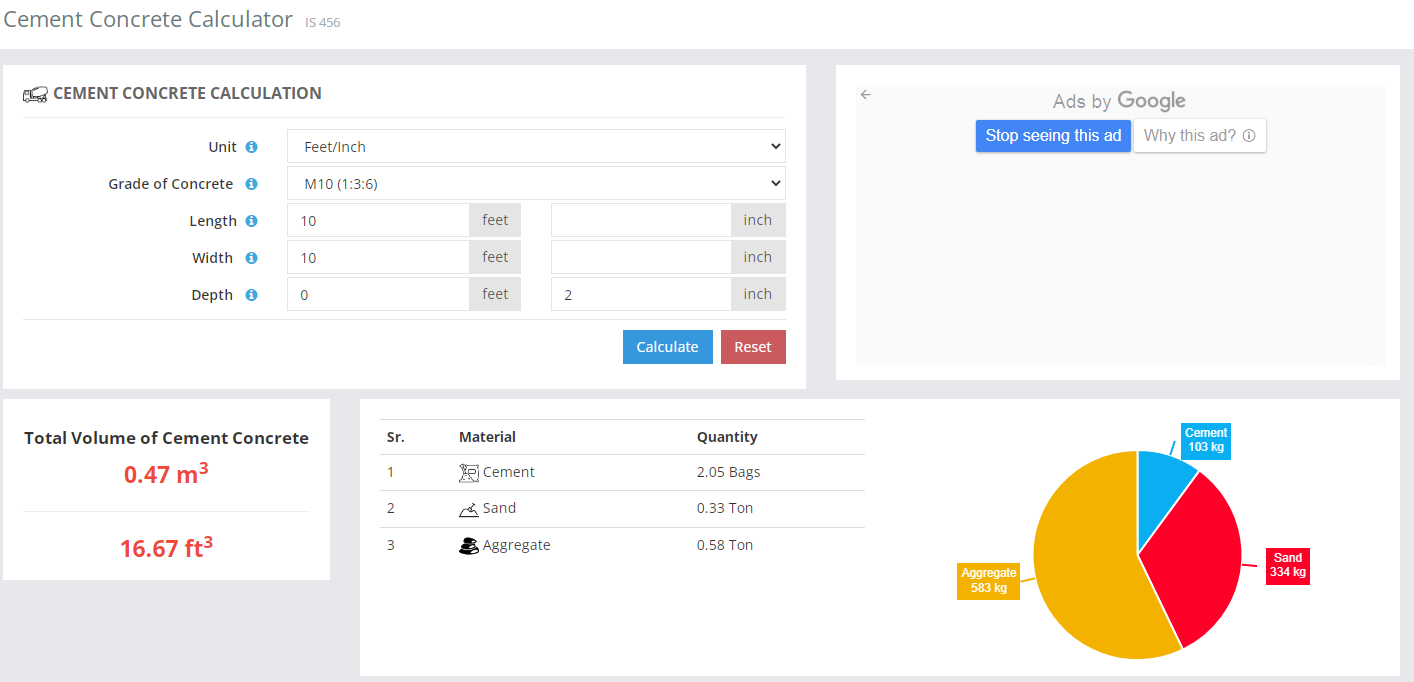Screen dimensions: 1414x682
Task: Click the 16.67 ft³ volume value
Action: tap(166, 547)
